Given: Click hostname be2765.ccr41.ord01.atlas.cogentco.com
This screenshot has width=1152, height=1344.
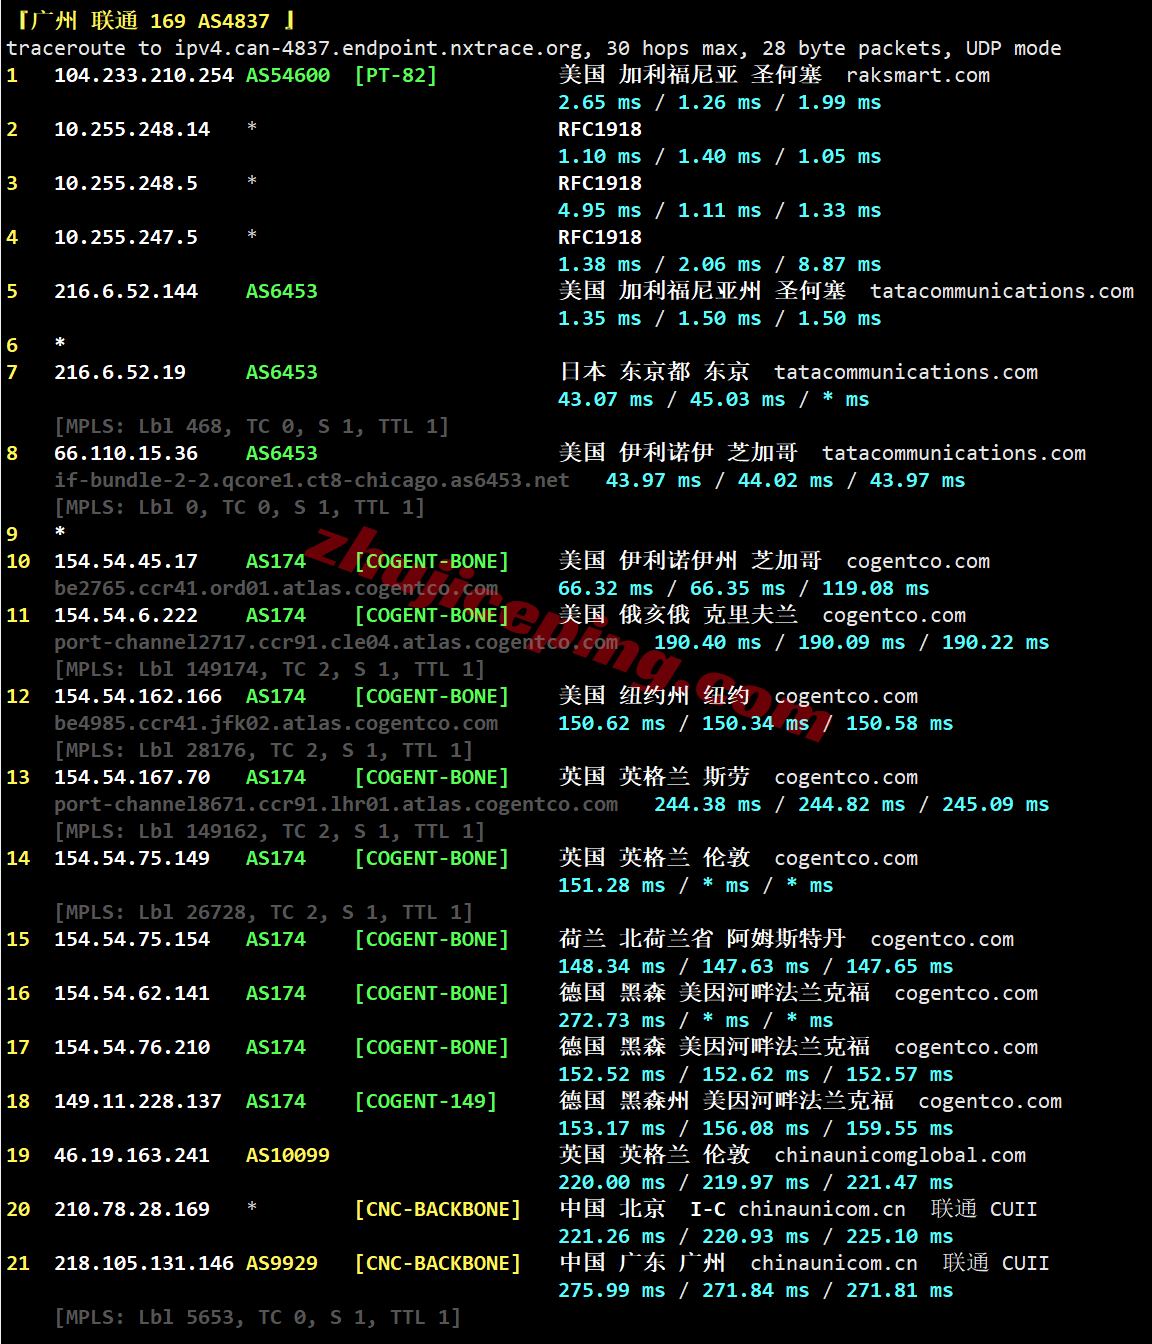Looking at the screenshot, I should pos(276,588).
